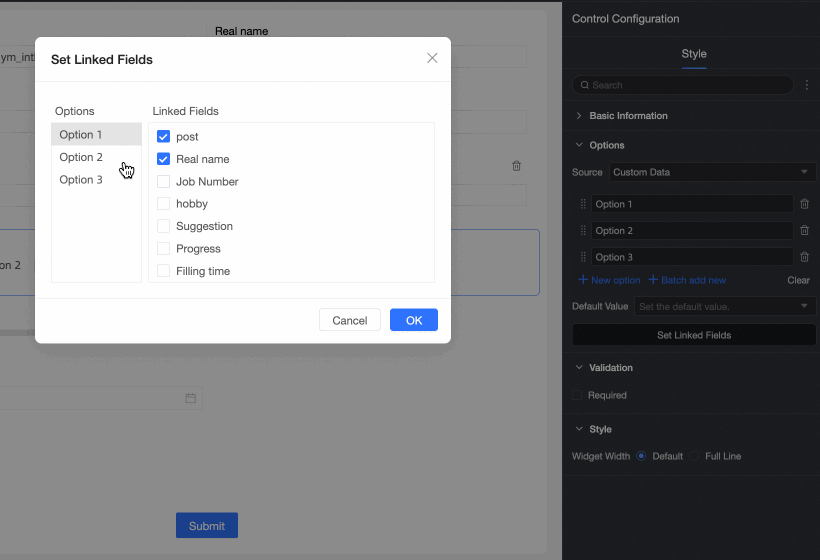Select Full Line widget width
Viewport: 820px width, 560px height.
point(694,456)
